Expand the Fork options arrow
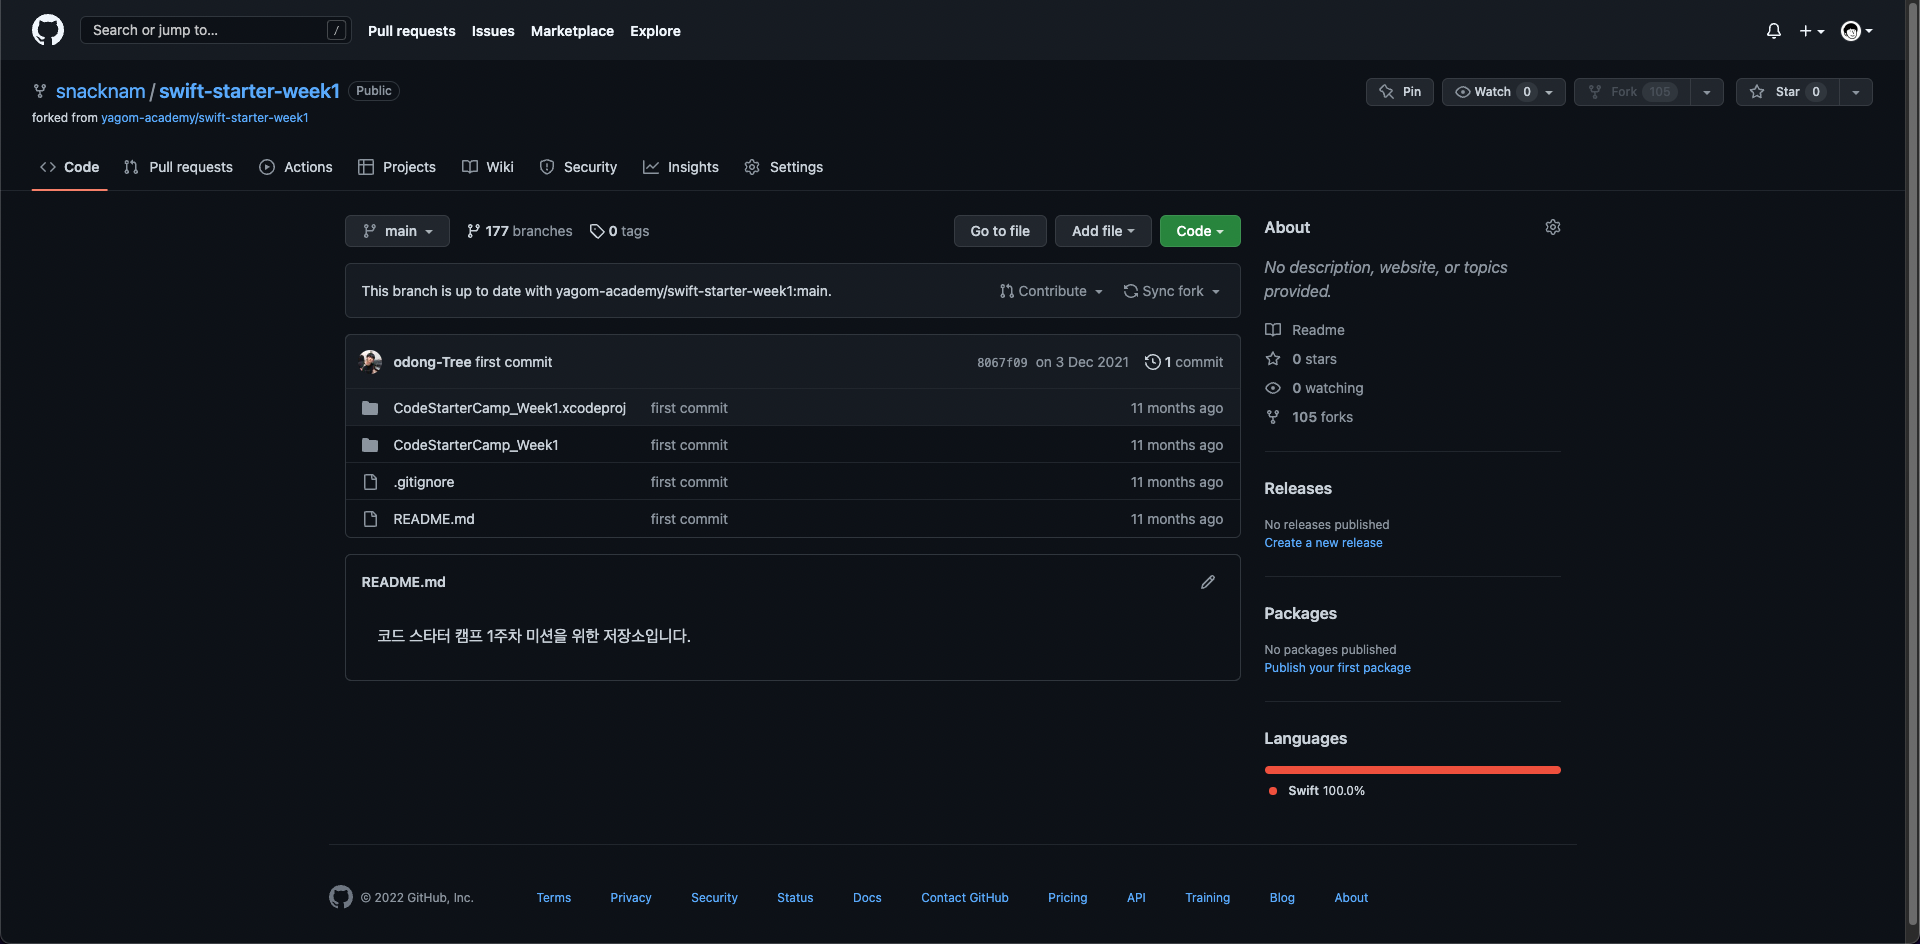Viewport: 1920px width, 944px height. [x=1707, y=92]
